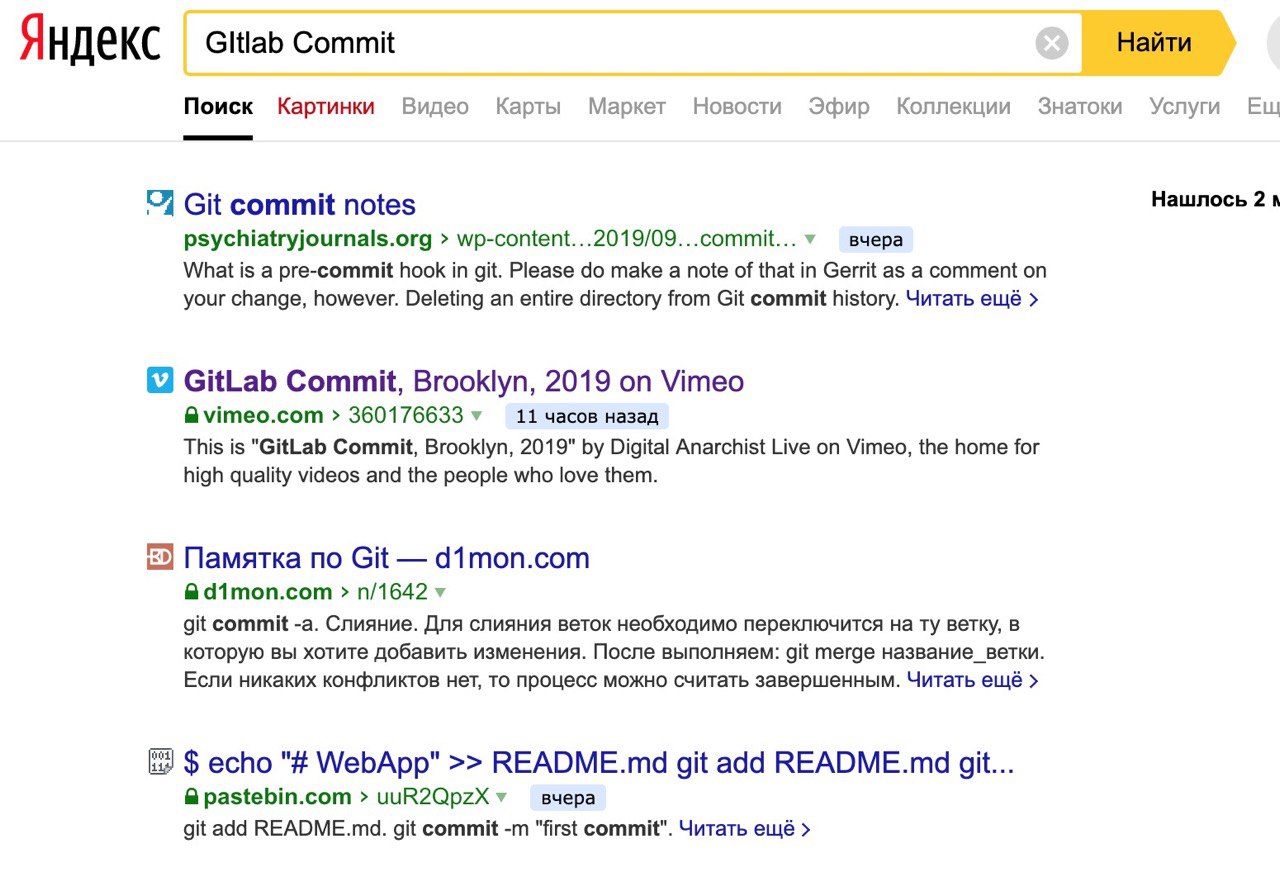Click the d1mon.com favicon icon

coord(160,557)
